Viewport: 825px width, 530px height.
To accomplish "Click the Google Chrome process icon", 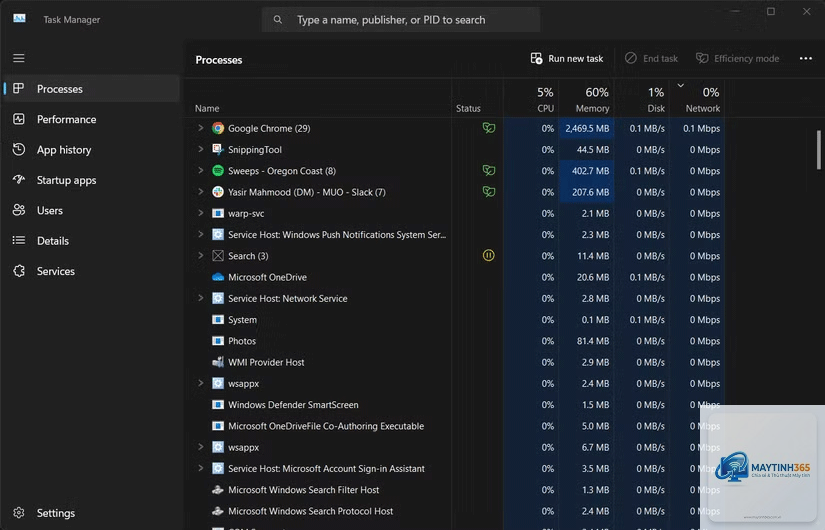I will coord(218,128).
